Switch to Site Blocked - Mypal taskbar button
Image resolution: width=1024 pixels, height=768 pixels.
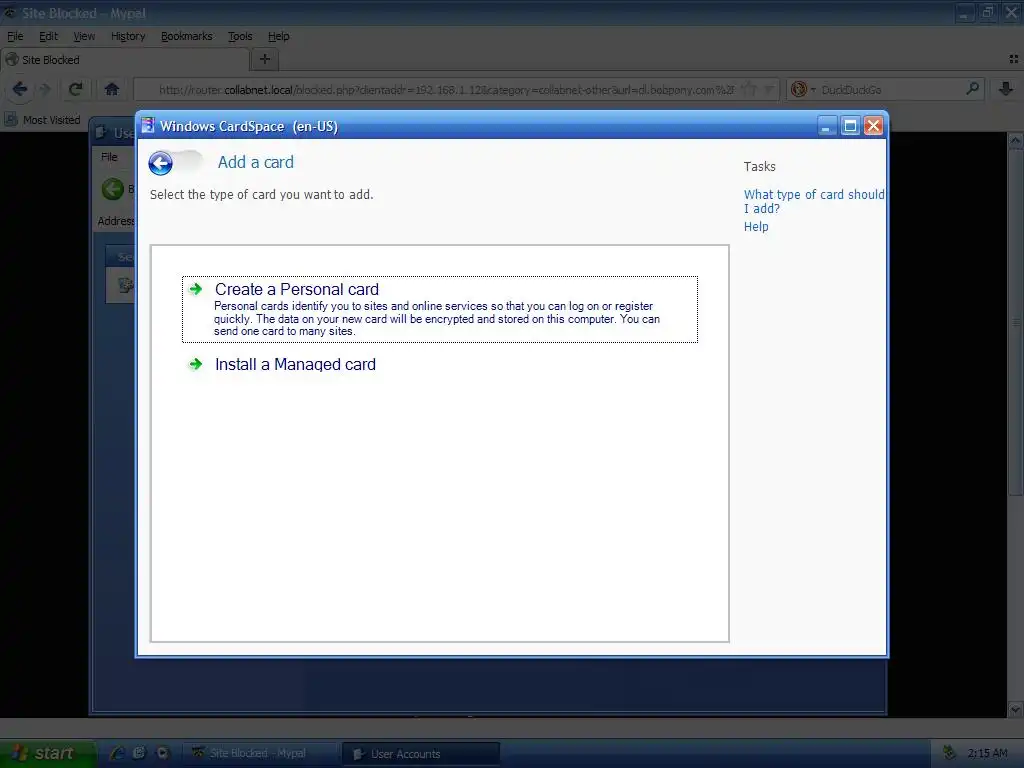[x=259, y=754]
